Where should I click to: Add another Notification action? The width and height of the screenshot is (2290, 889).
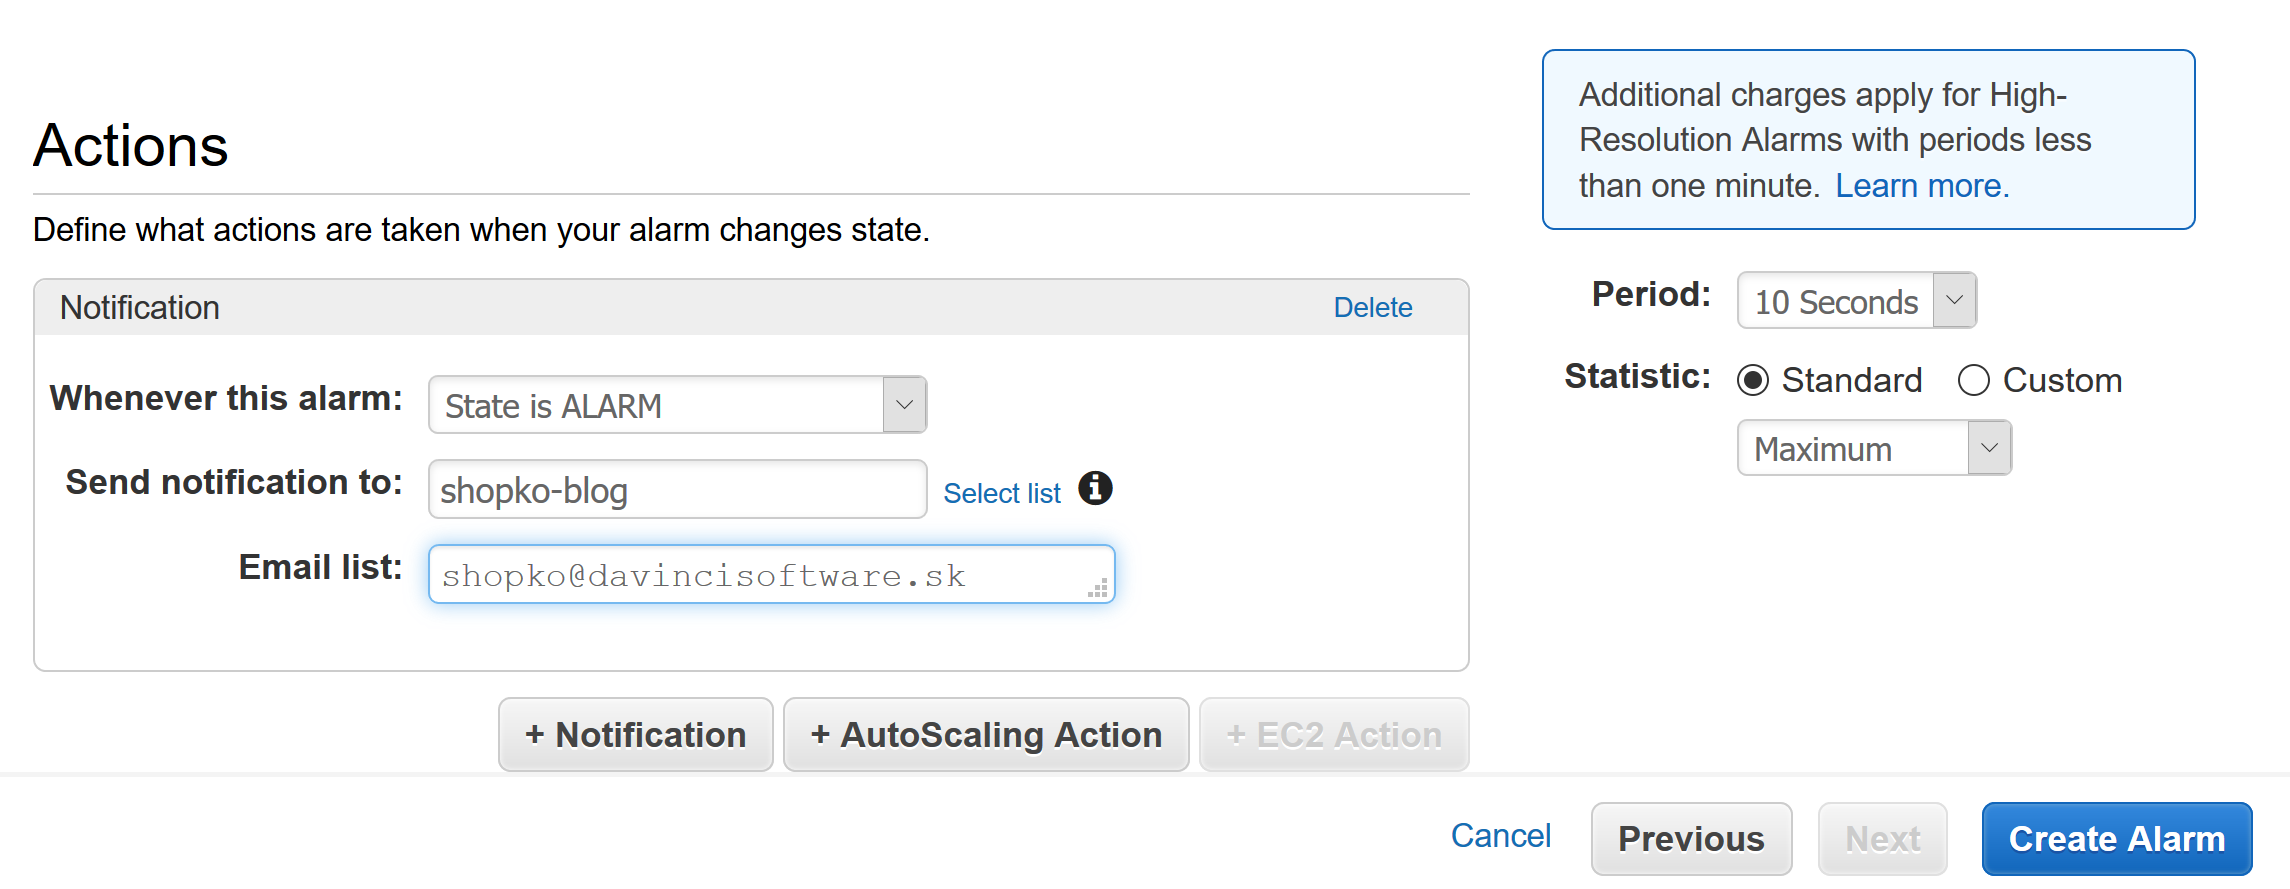coord(636,735)
